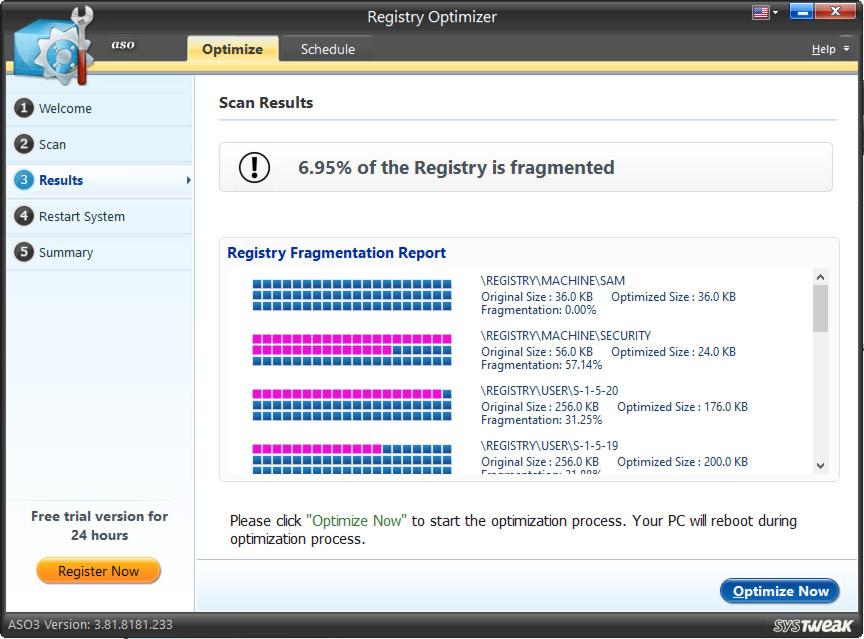864x639 pixels.
Task: Select the Optimize tab
Action: tap(232, 47)
